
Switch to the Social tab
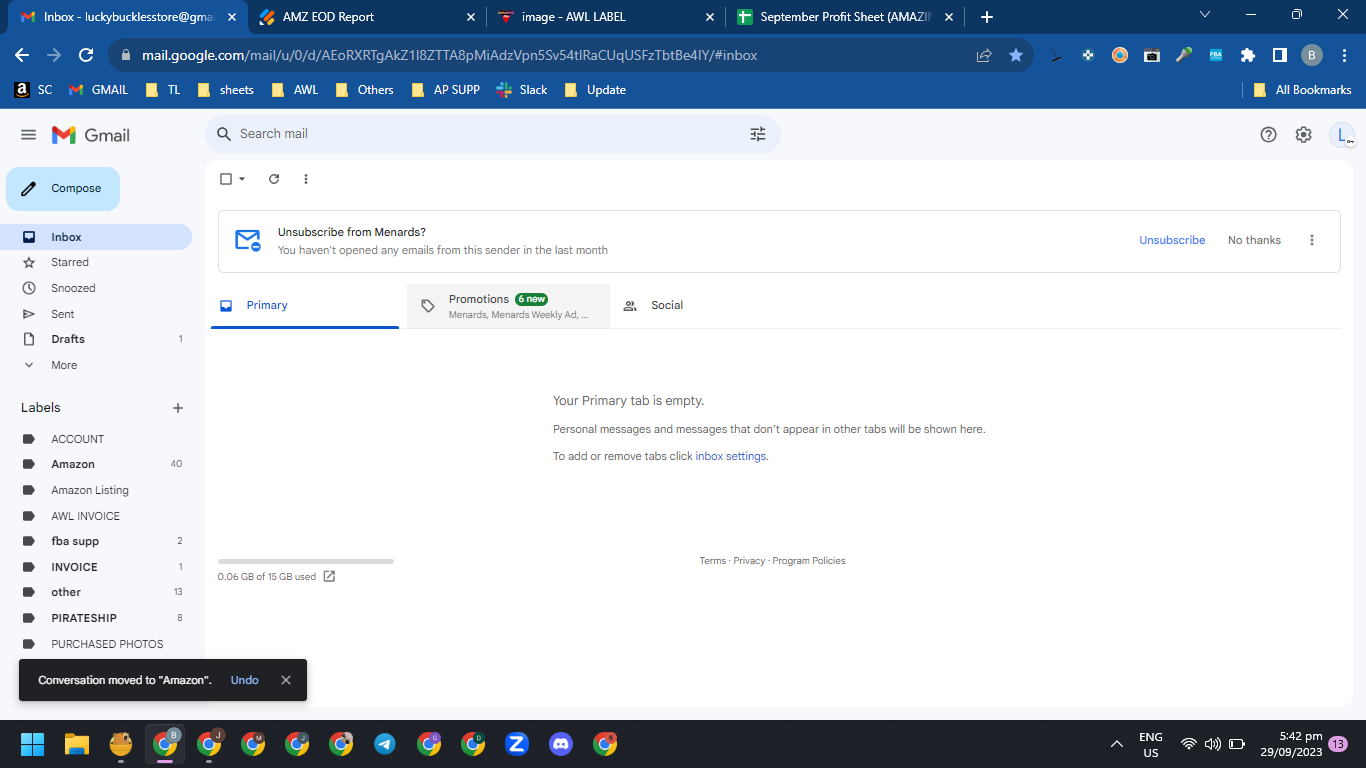pyautogui.click(x=710, y=306)
